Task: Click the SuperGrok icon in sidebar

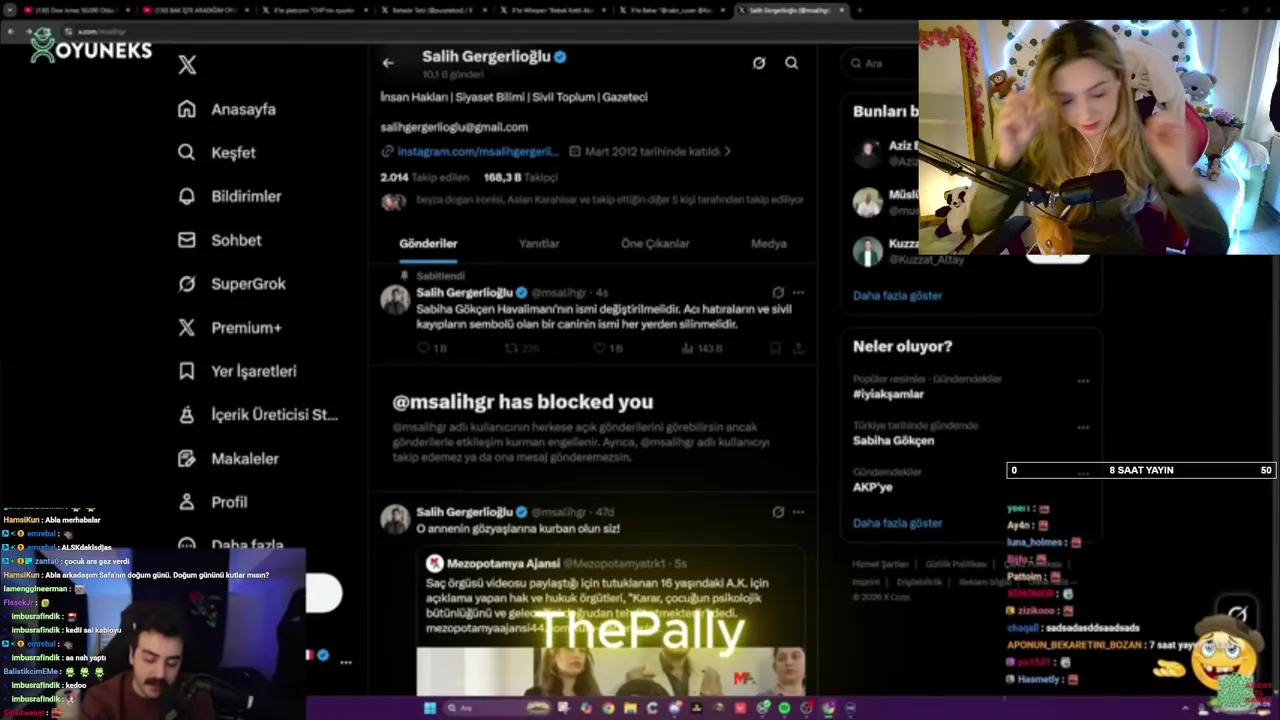Action: coord(187,284)
